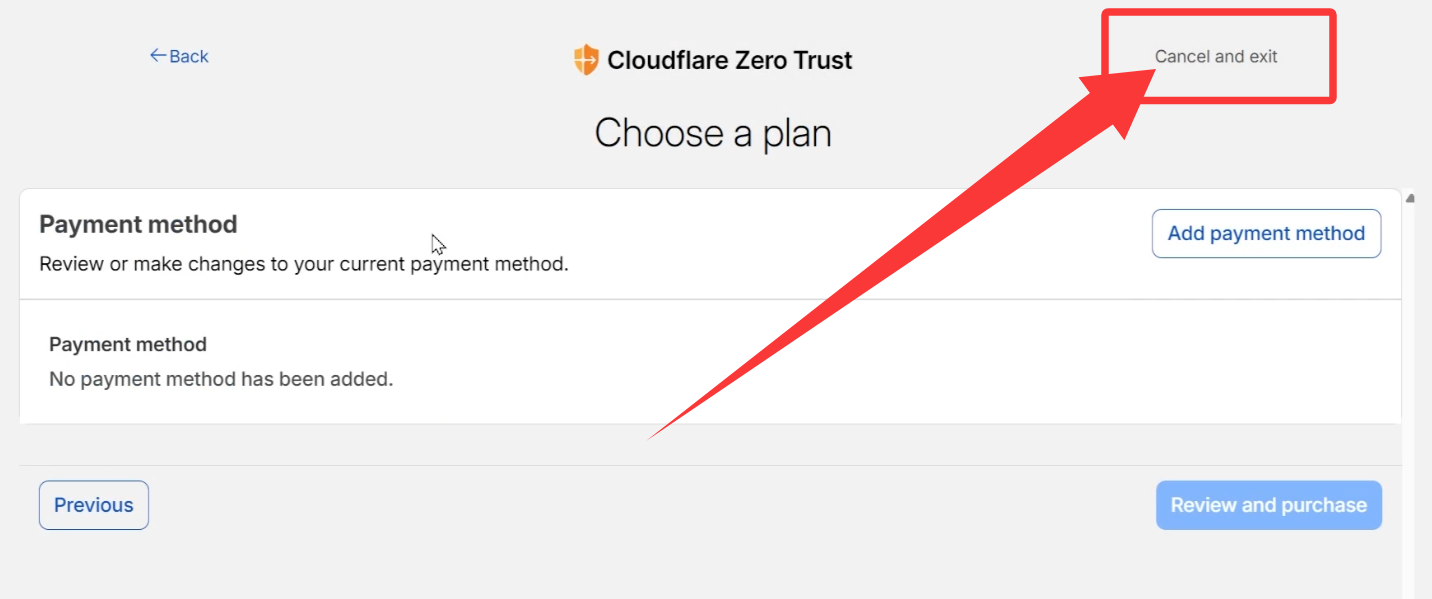Viewport: 1432px width, 599px height.
Task: Click the smaller Payment method sublabel
Action: tap(128, 345)
